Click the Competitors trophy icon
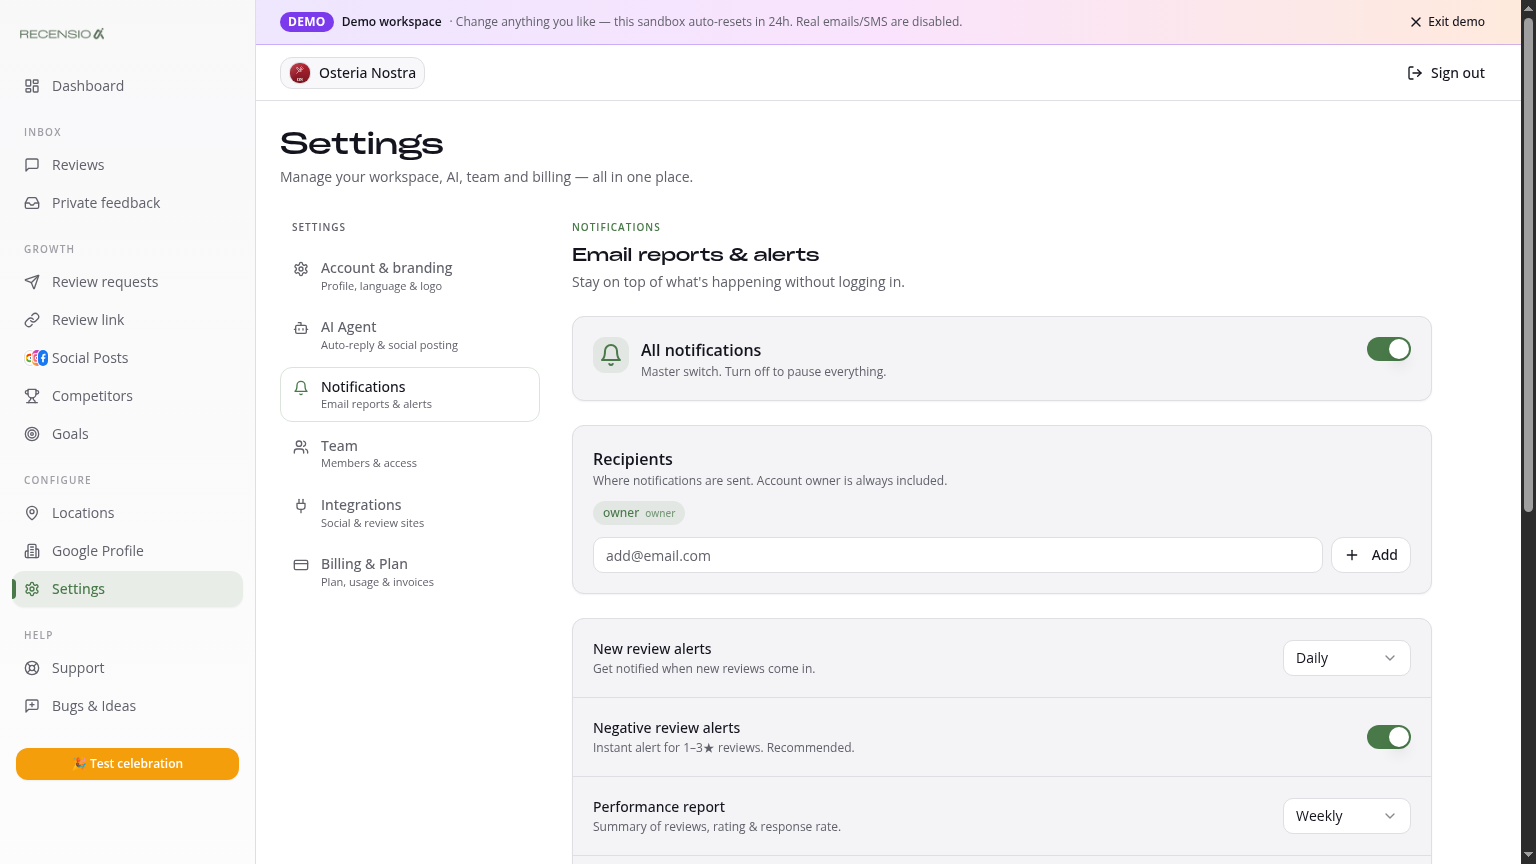Viewport: 1536px width, 864px height. (x=32, y=396)
